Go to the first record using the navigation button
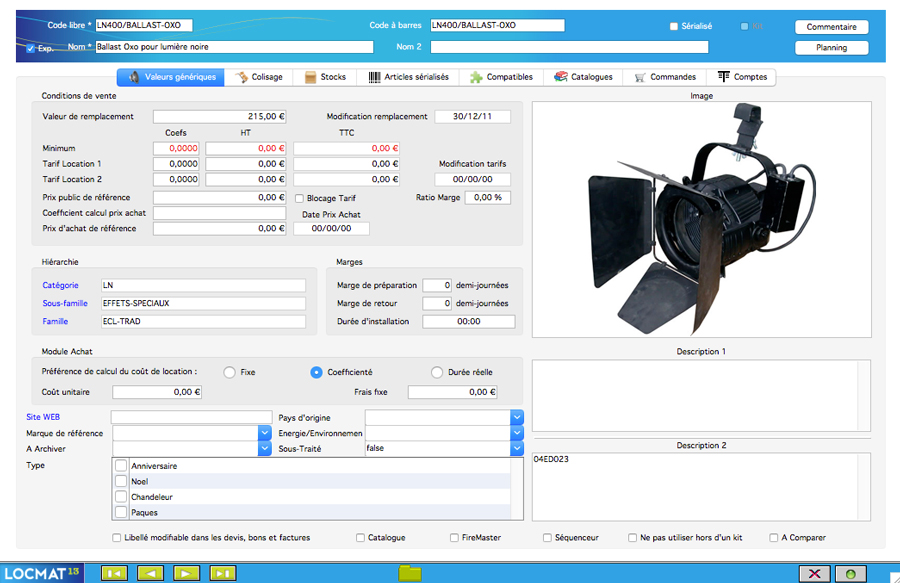Image resolution: width=900 pixels, height=583 pixels. (114, 573)
